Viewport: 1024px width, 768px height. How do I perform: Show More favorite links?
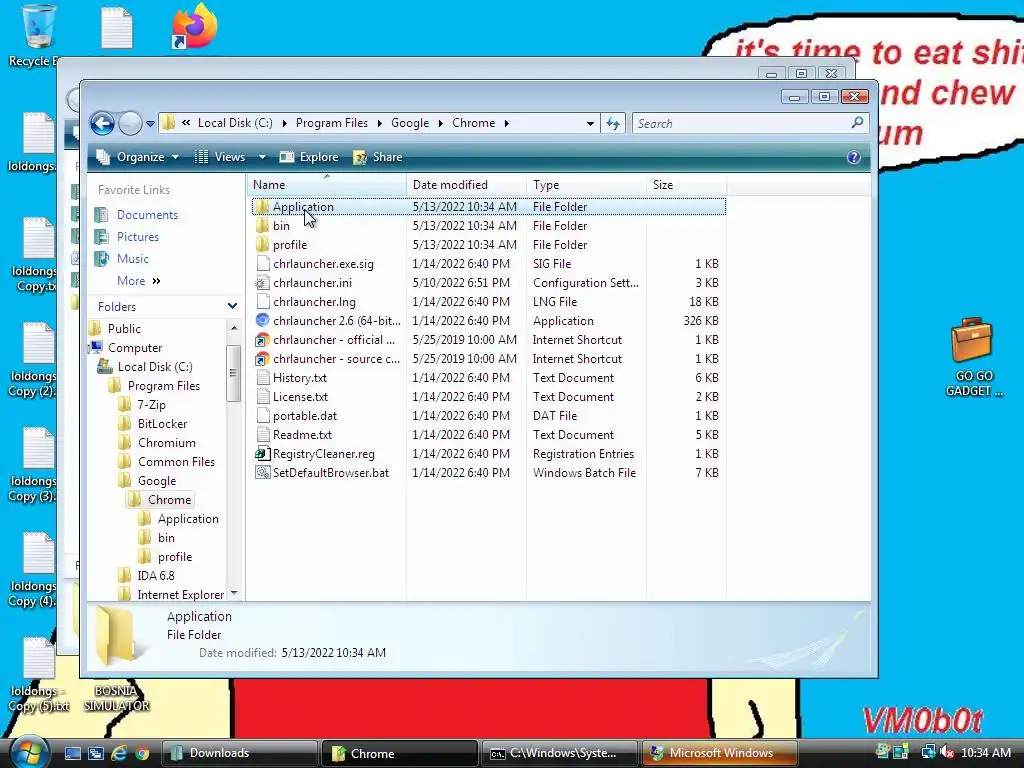[138, 281]
